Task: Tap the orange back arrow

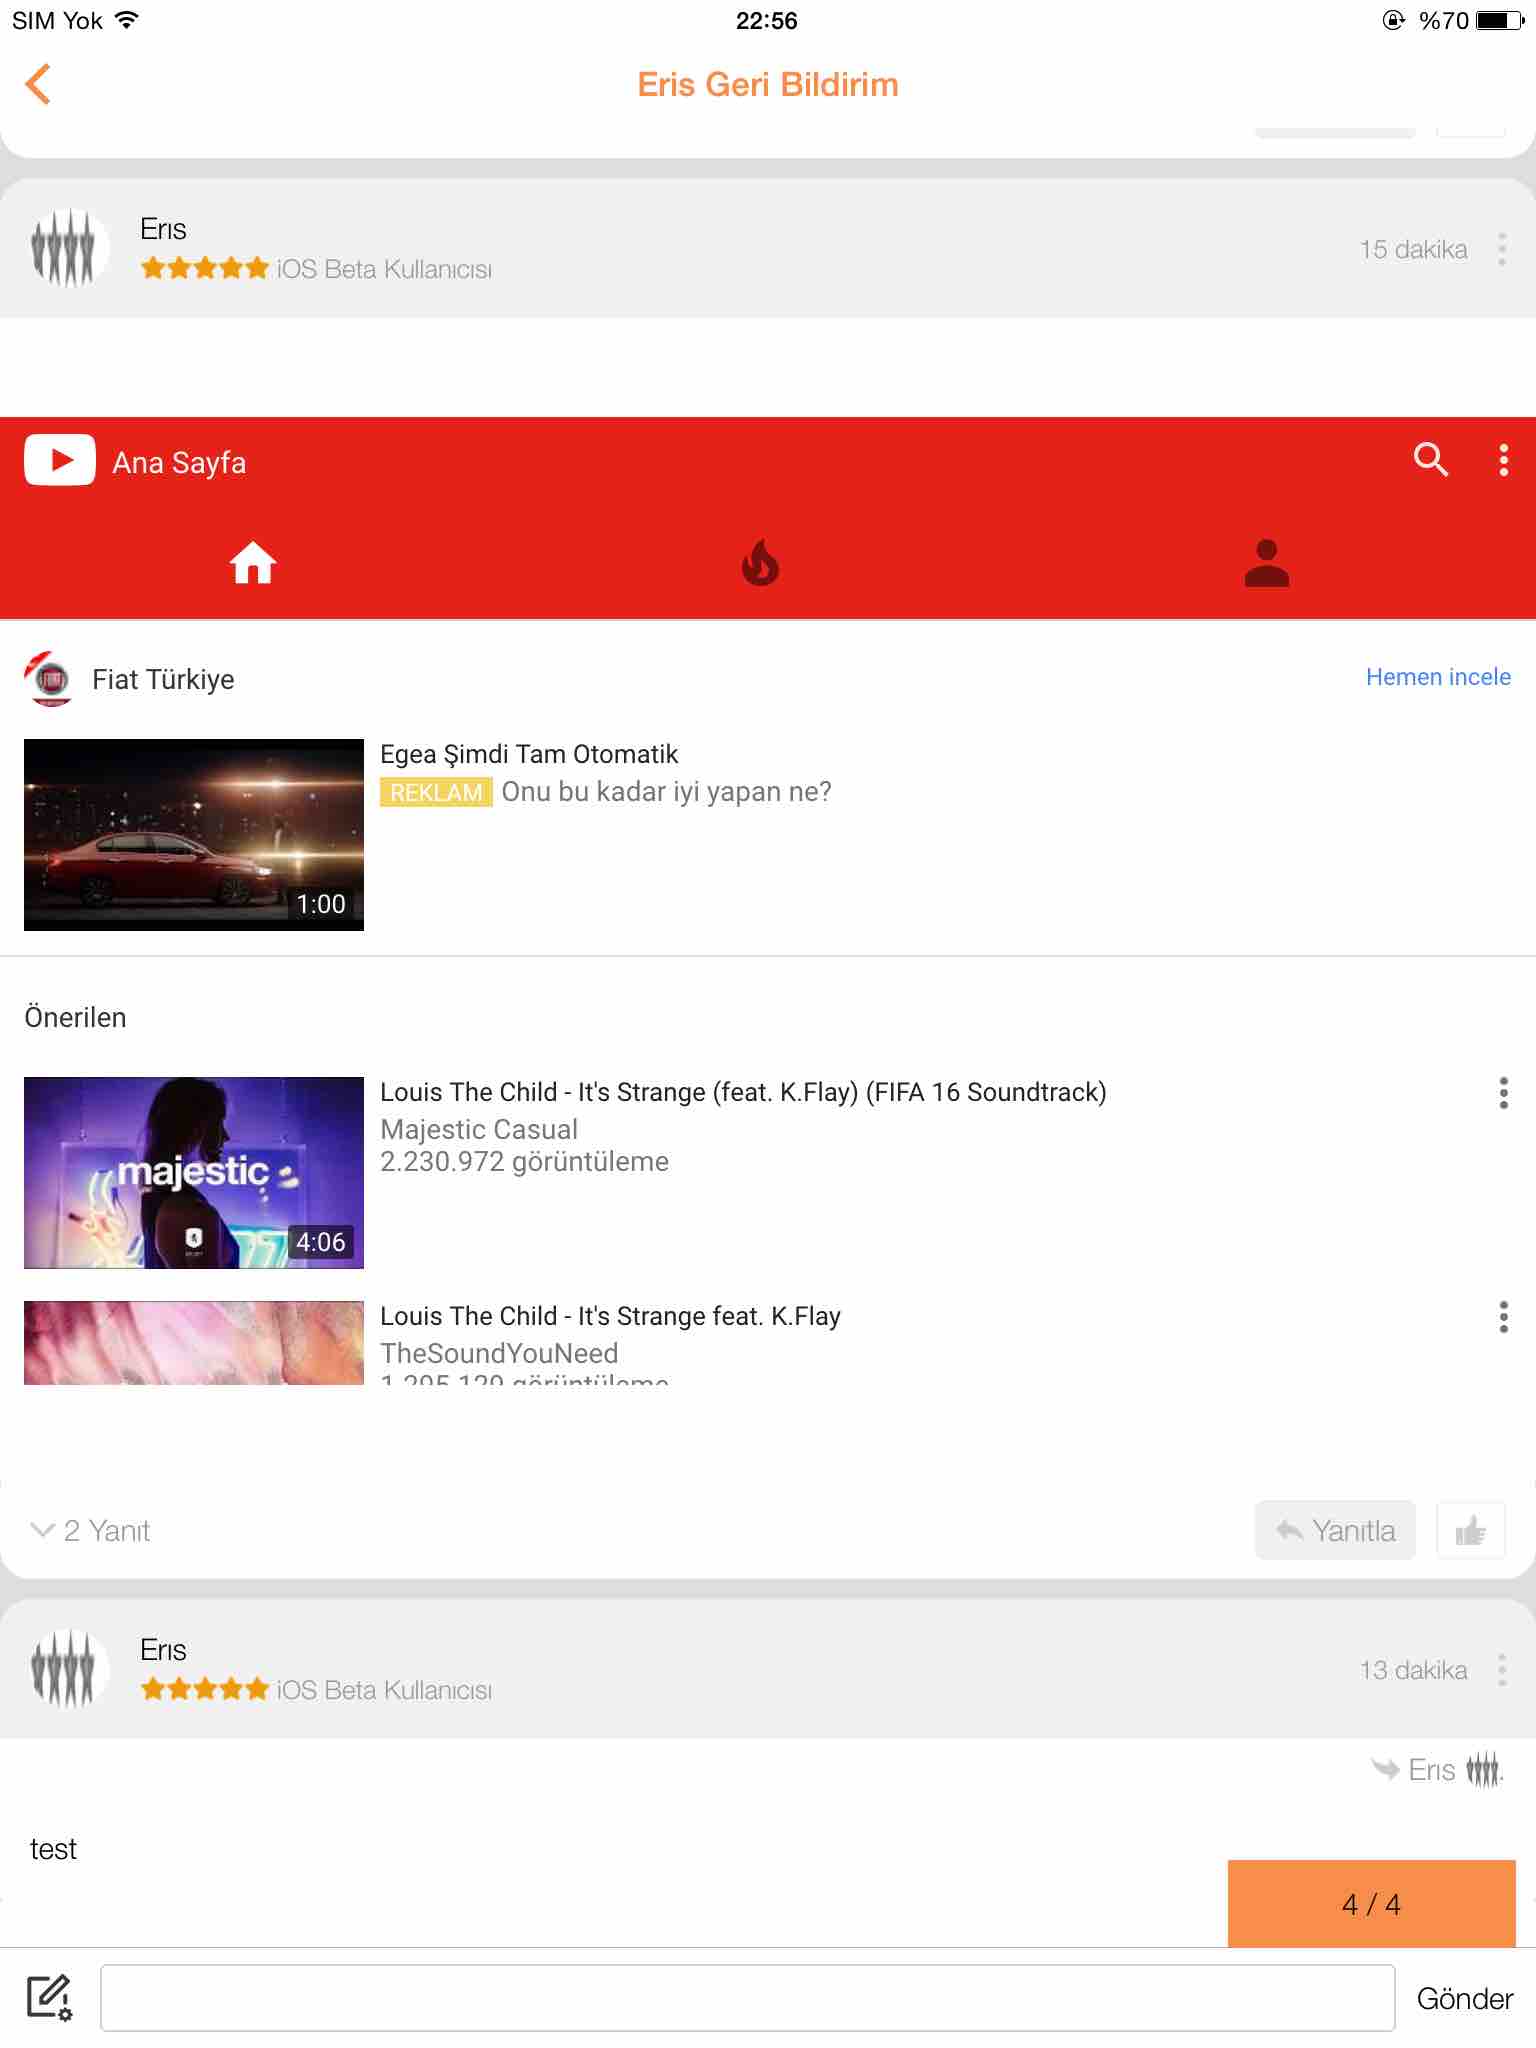Action: [x=38, y=84]
